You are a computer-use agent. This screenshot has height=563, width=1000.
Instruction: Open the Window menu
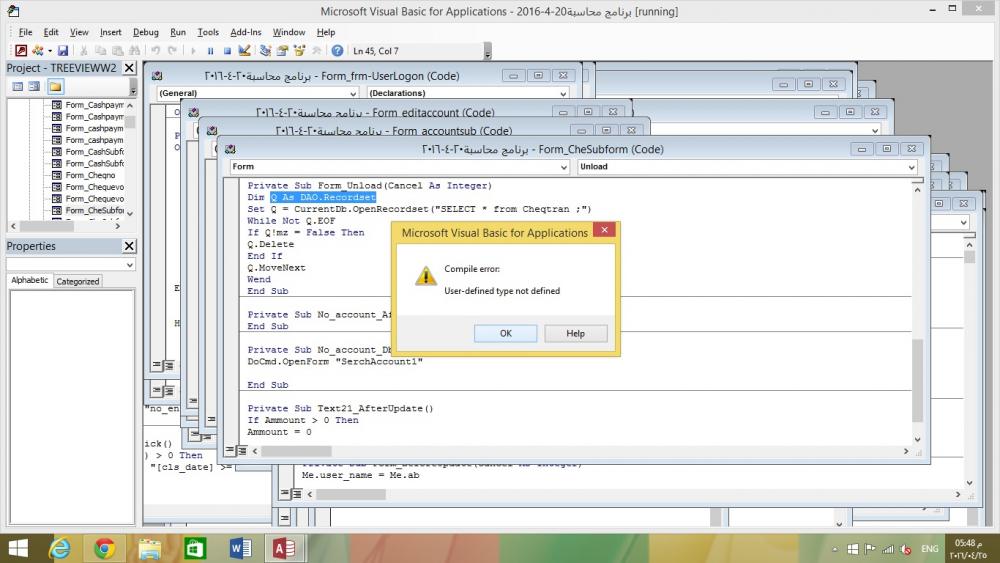[289, 32]
